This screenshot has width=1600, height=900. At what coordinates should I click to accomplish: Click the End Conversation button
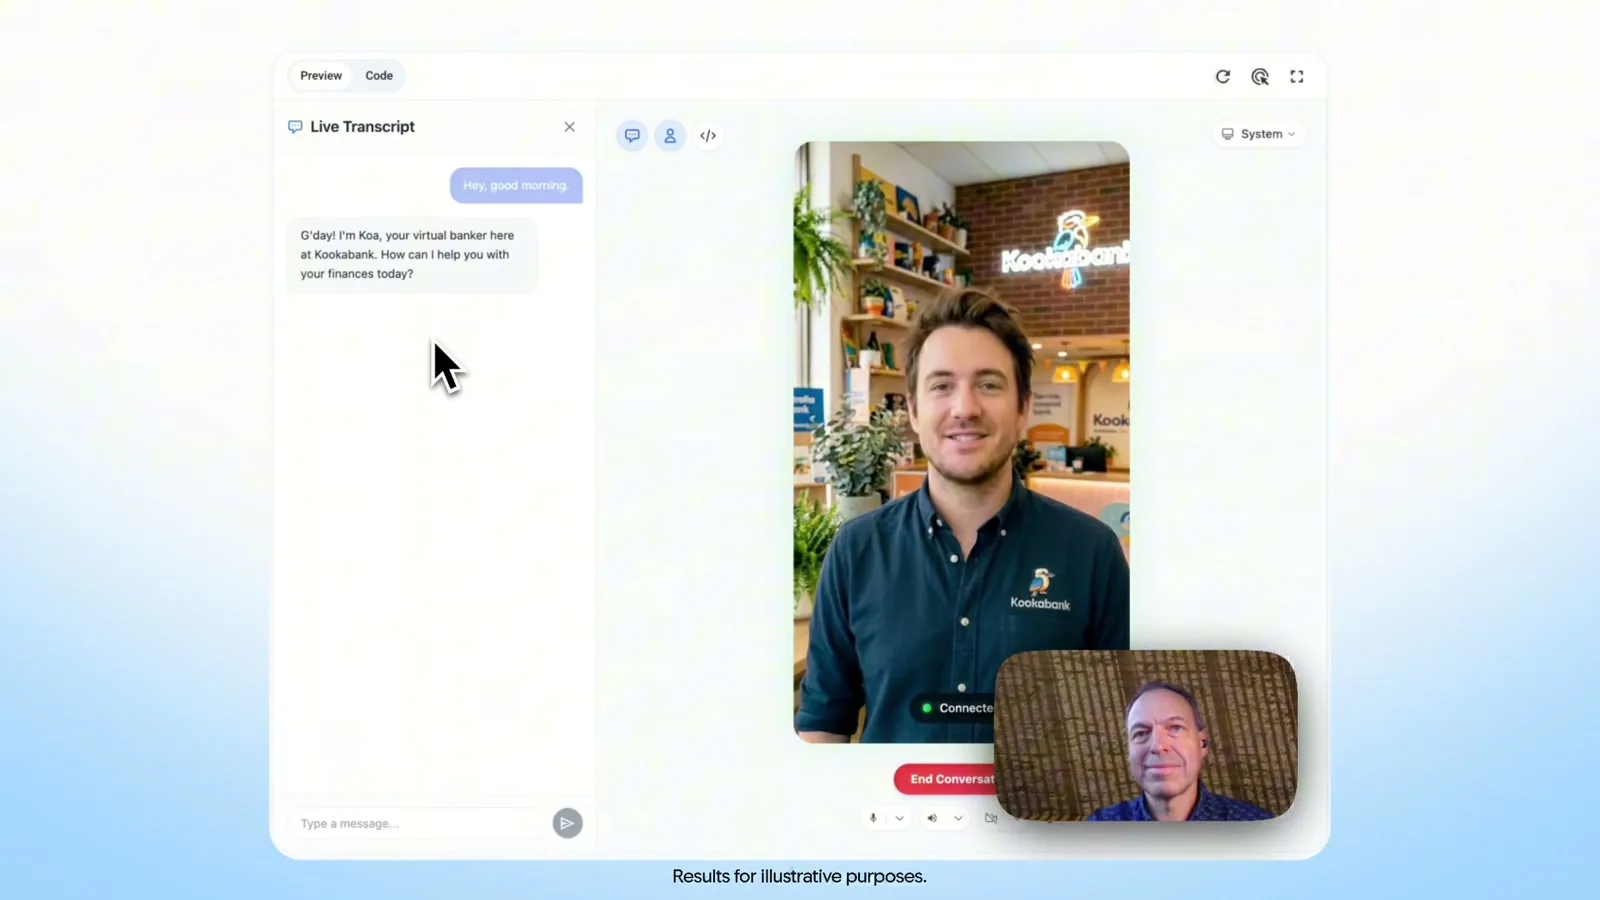coord(945,779)
